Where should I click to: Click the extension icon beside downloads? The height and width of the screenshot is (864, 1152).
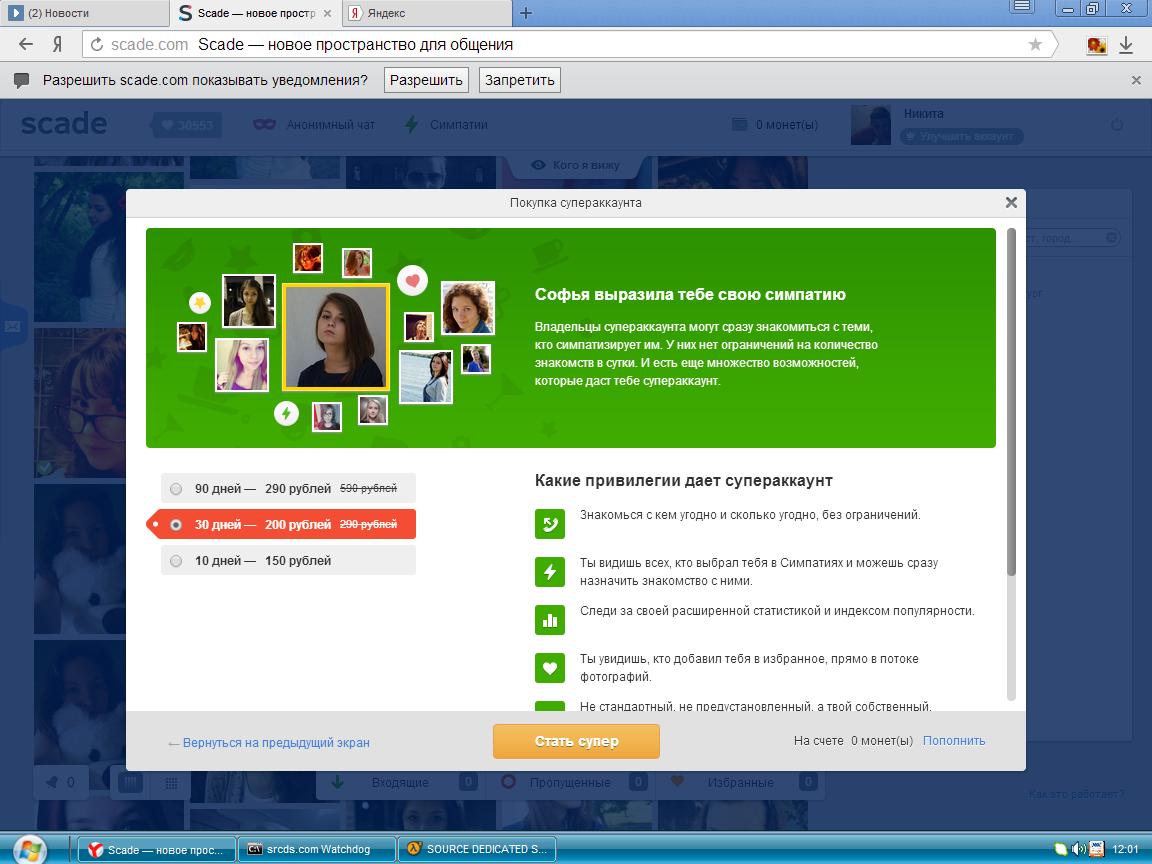pyautogui.click(x=1096, y=45)
